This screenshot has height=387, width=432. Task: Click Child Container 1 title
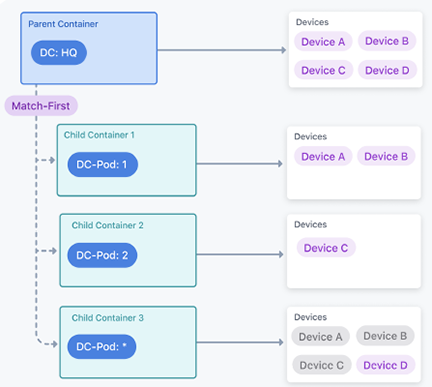coord(99,135)
